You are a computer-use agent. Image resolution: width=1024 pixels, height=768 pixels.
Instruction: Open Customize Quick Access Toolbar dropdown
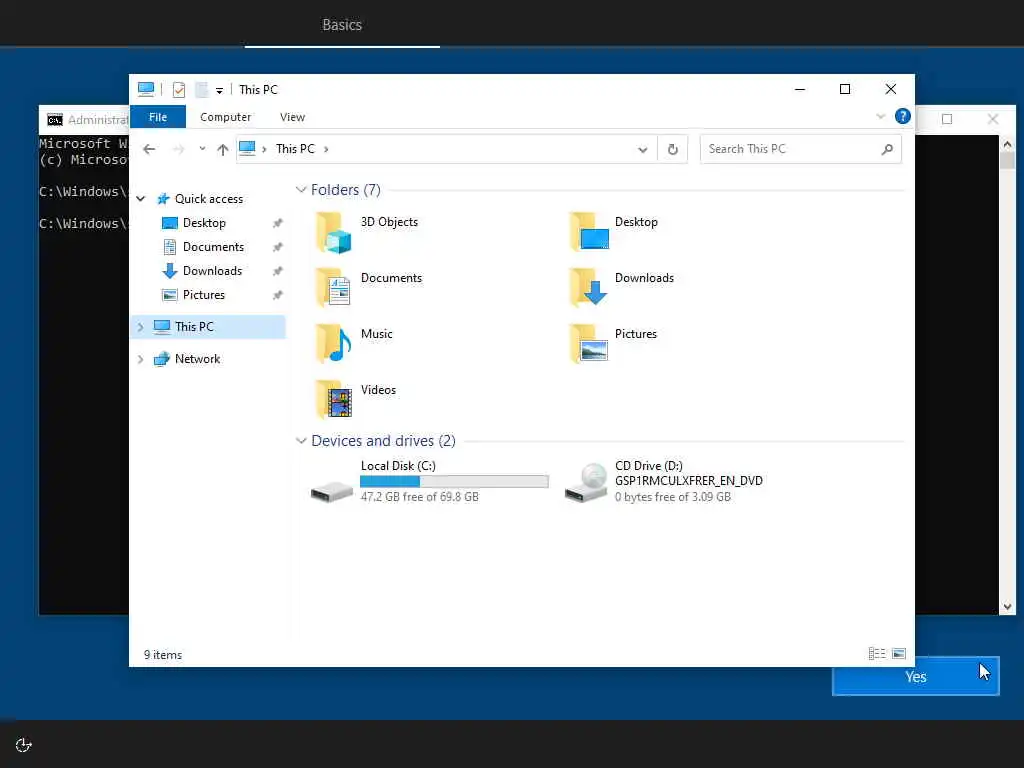pos(219,90)
